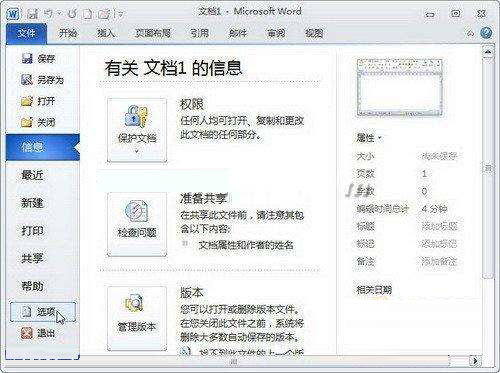Click the Undo icon in quick access toolbar

[49, 13]
